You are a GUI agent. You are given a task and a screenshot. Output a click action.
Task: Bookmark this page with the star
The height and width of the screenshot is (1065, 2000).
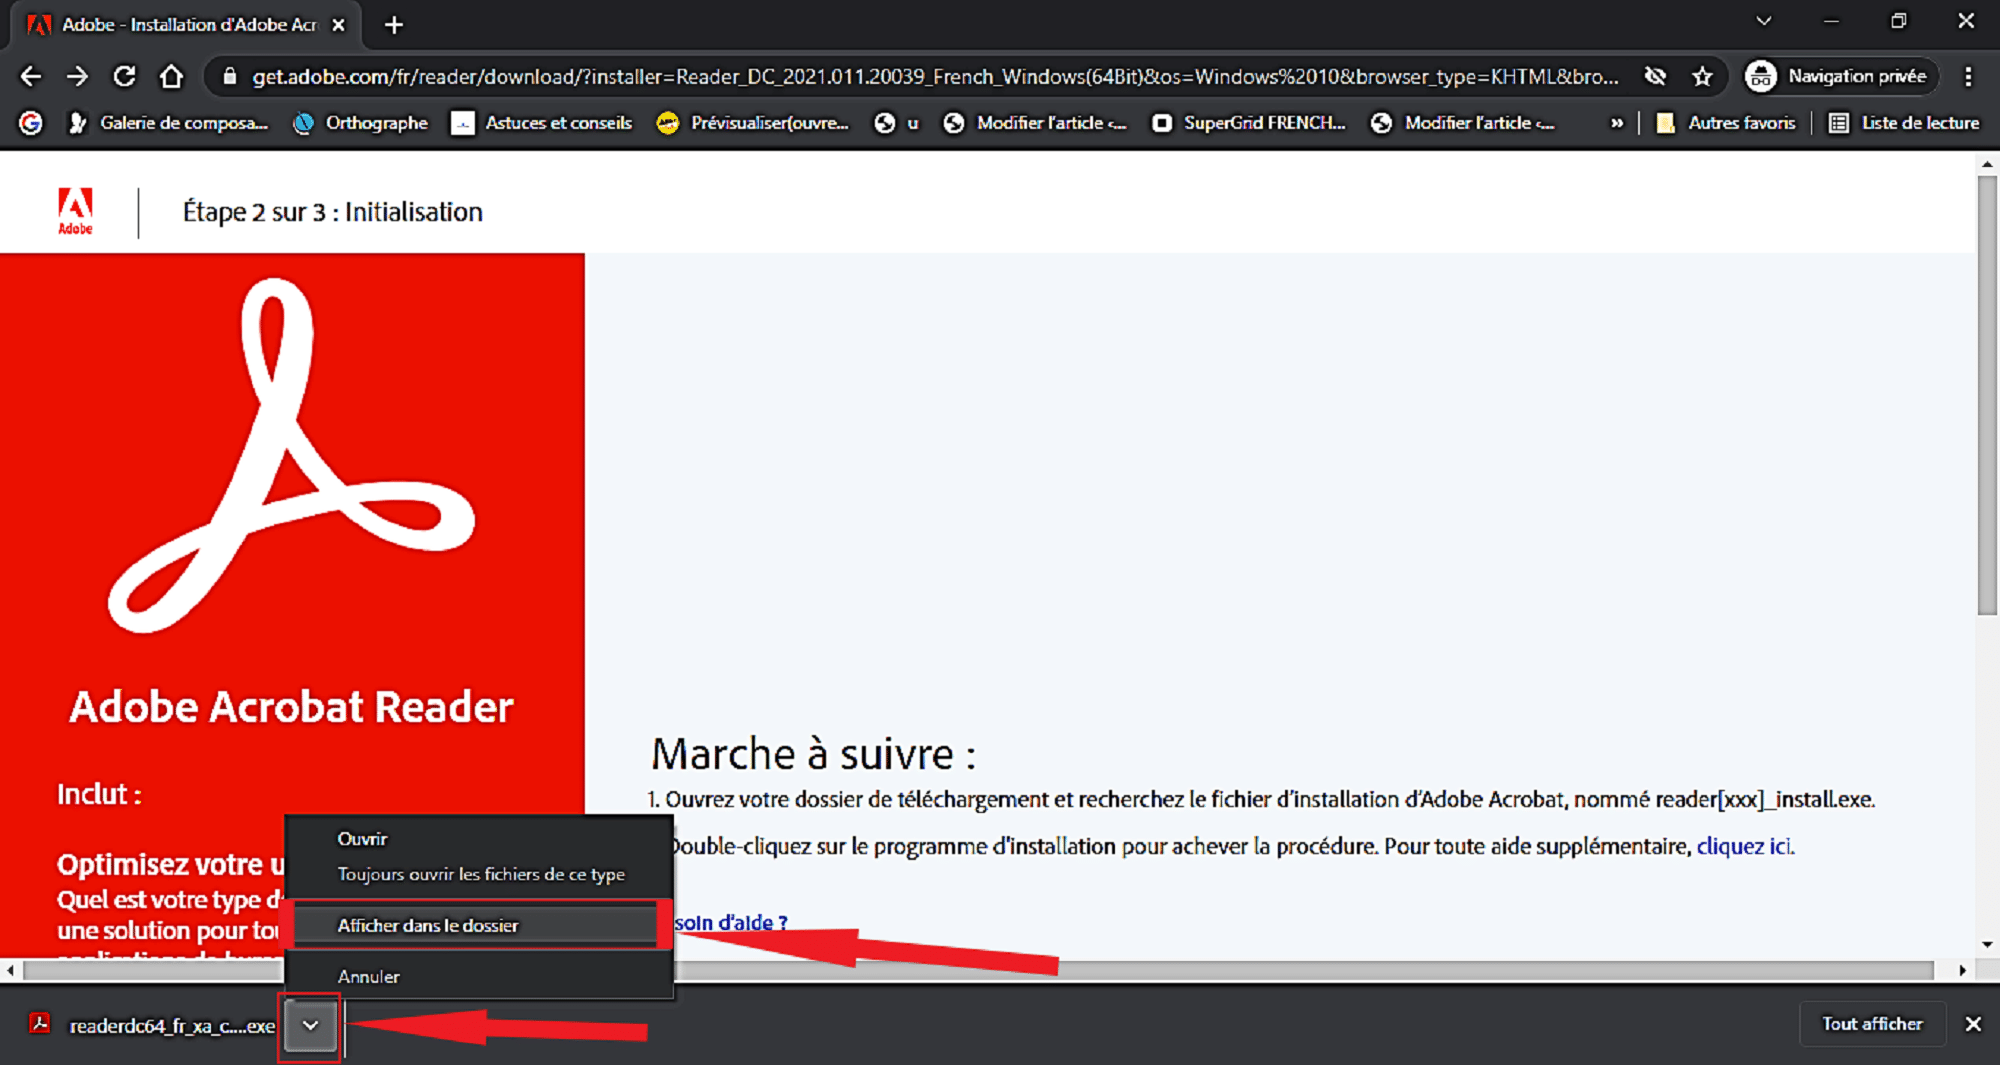pos(1702,76)
